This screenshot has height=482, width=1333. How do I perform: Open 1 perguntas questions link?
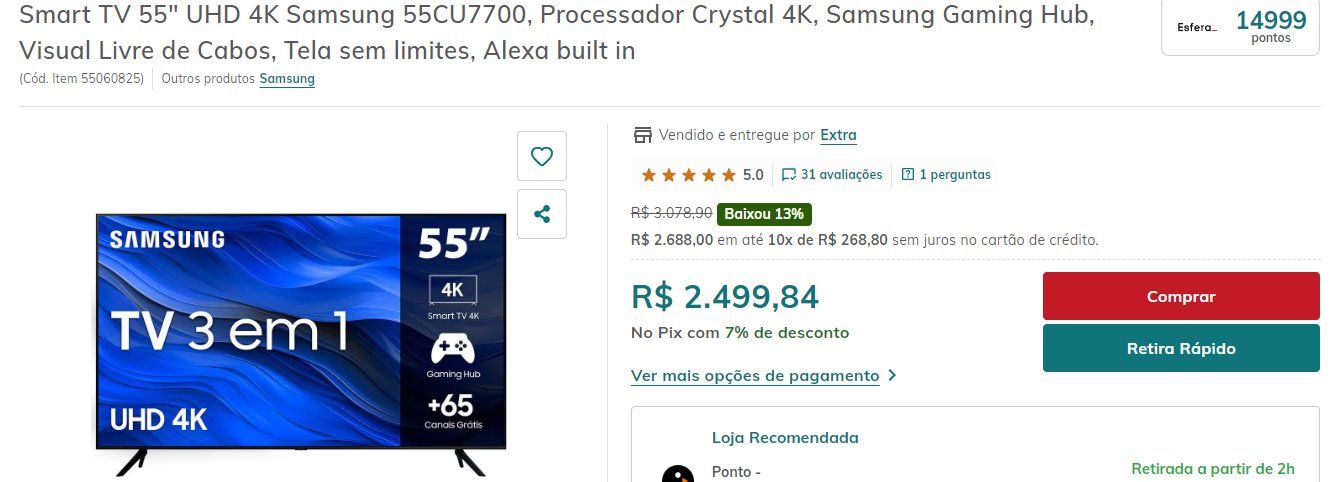955,174
